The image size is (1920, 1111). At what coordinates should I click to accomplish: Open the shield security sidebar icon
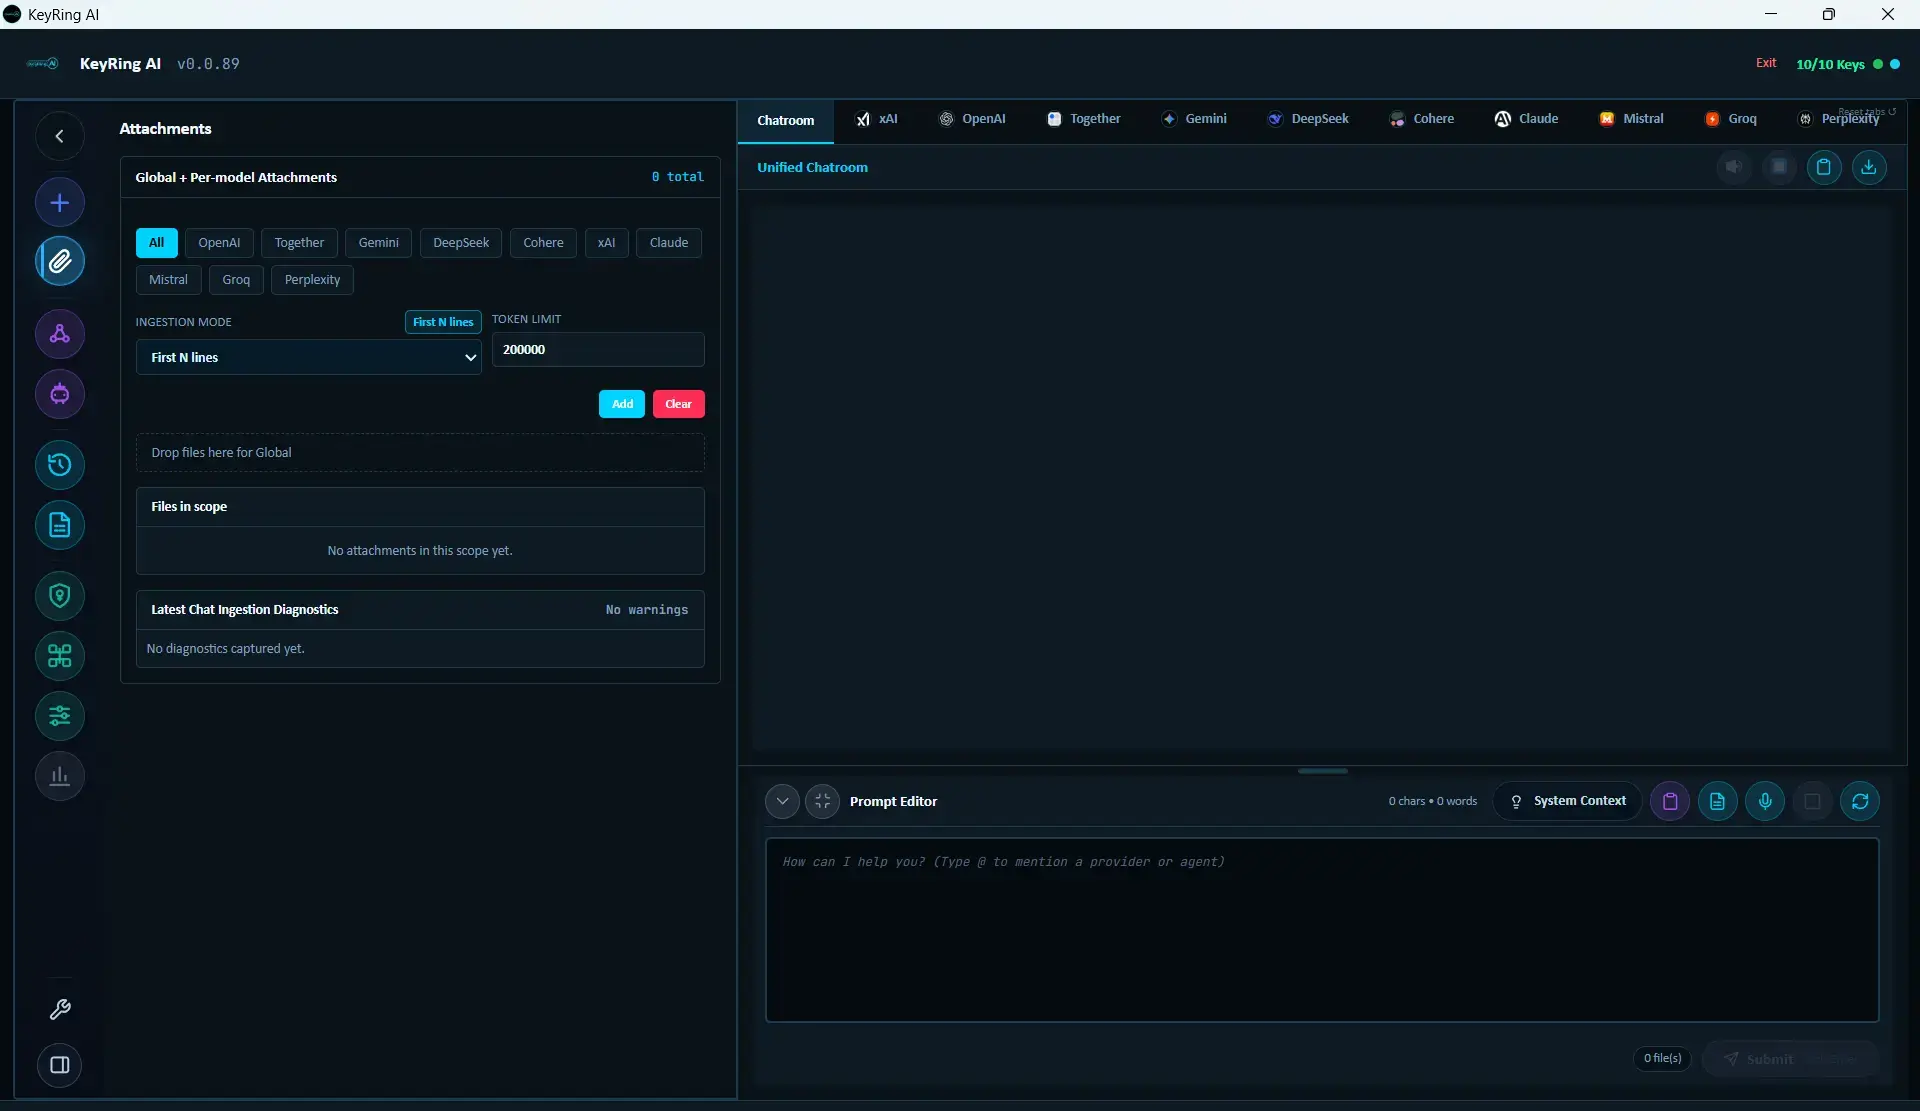[x=60, y=596]
